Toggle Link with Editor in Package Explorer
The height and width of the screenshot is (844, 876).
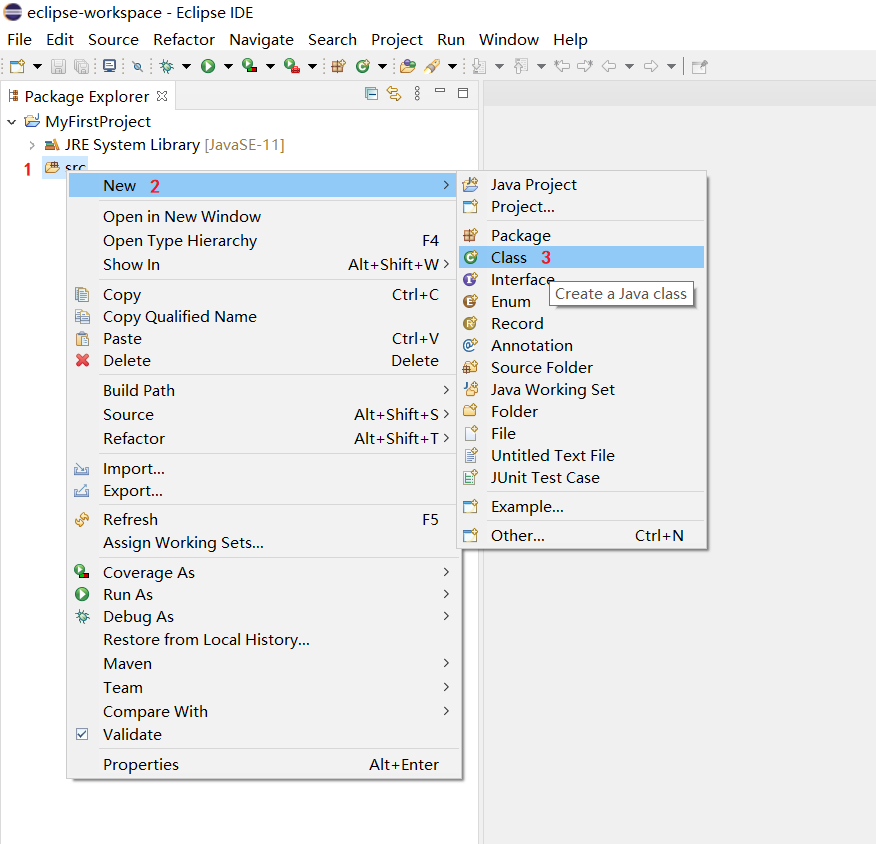[394, 93]
